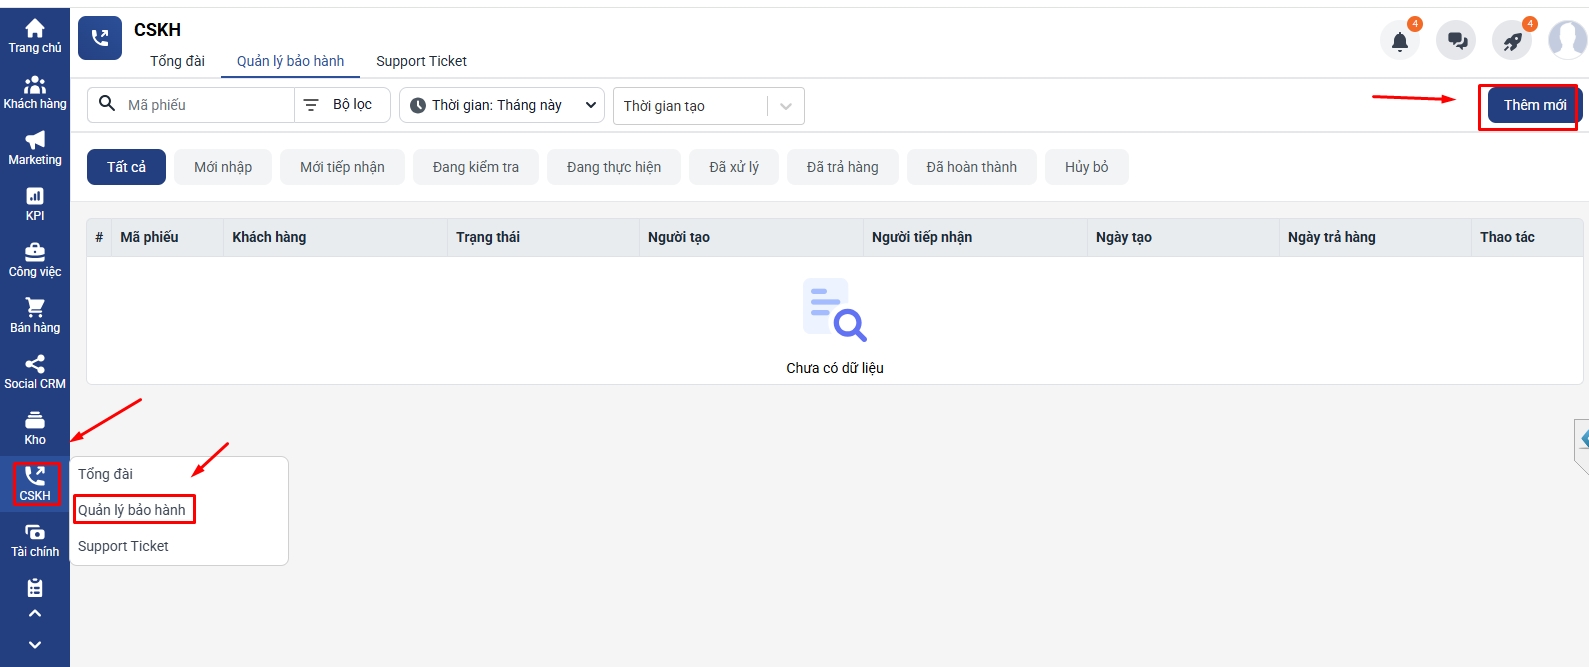Select the Đã hoàn thành status filter
This screenshot has height=667, width=1589.
point(972,167)
